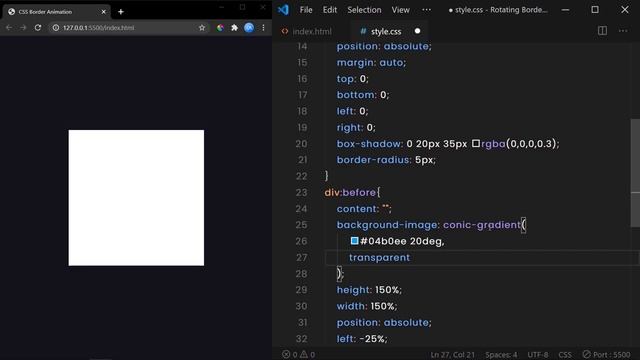Click div:before selector on line 23
The image size is (640, 360).
click(x=350, y=192)
